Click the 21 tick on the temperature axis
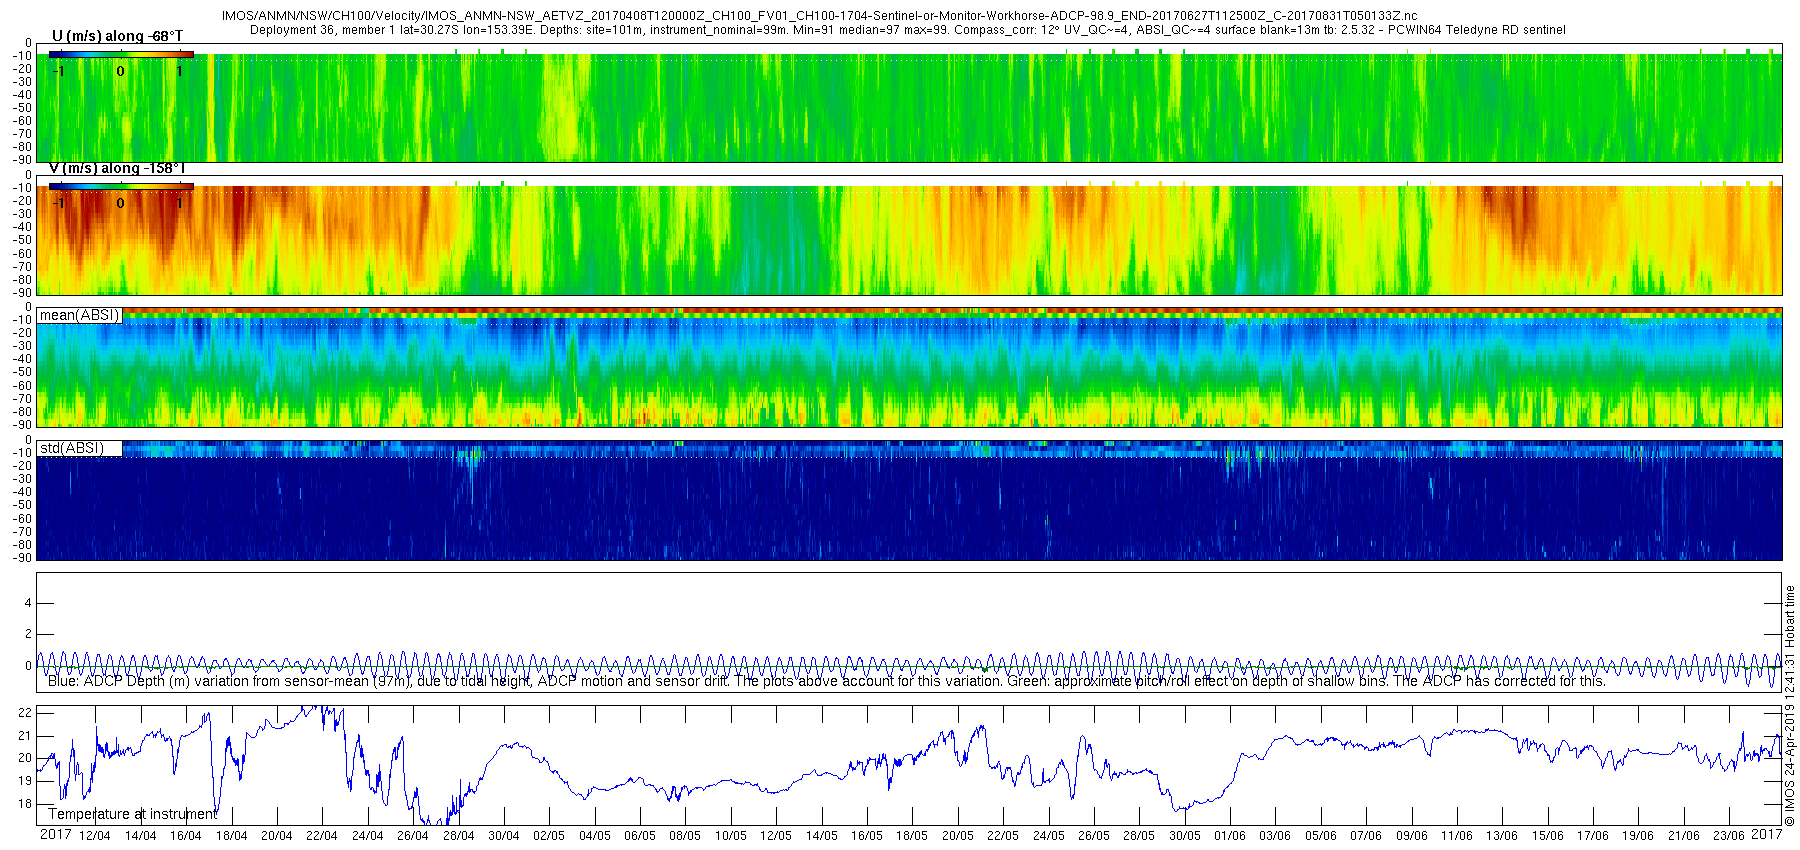The image size is (1800, 850). pyautogui.click(x=26, y=736)
